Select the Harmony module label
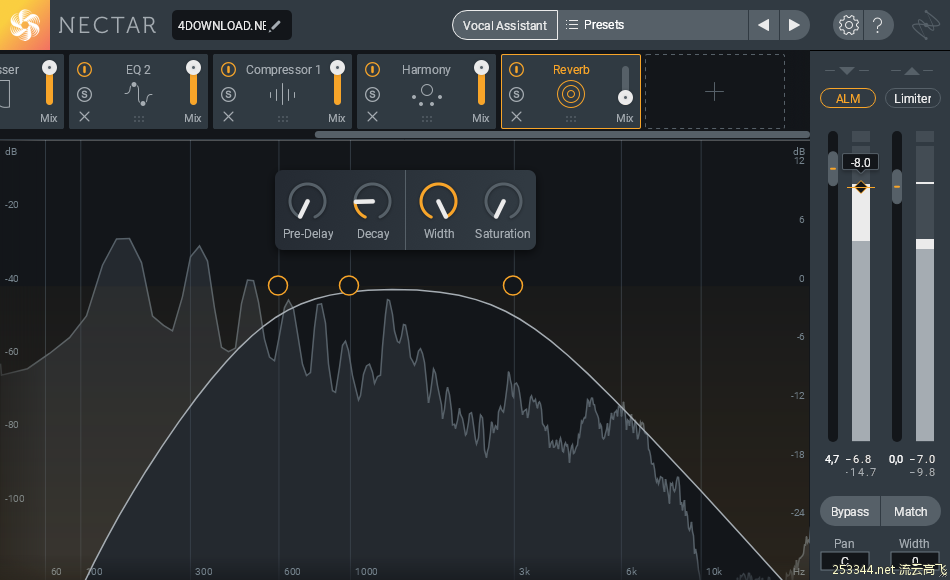This screenshot has height=580, width=950. (x=427, y=70)
